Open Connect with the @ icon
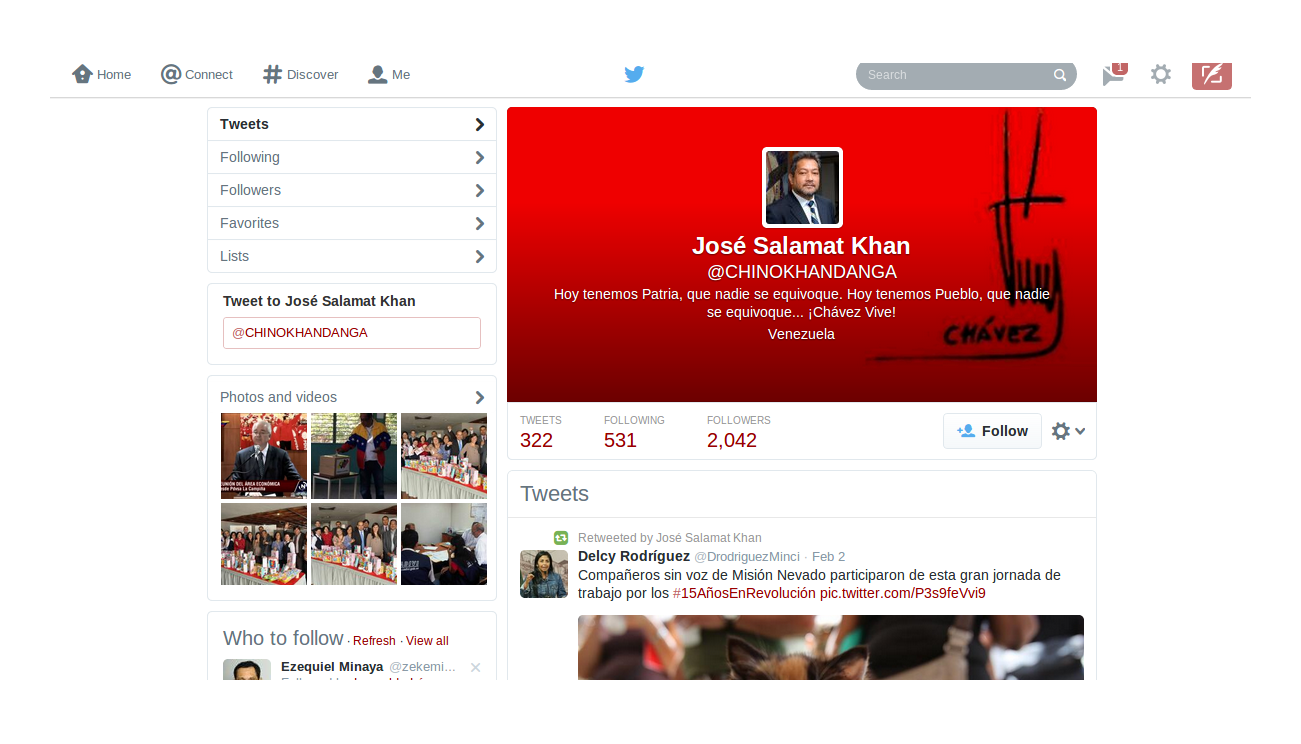 [x=171, y=74]
